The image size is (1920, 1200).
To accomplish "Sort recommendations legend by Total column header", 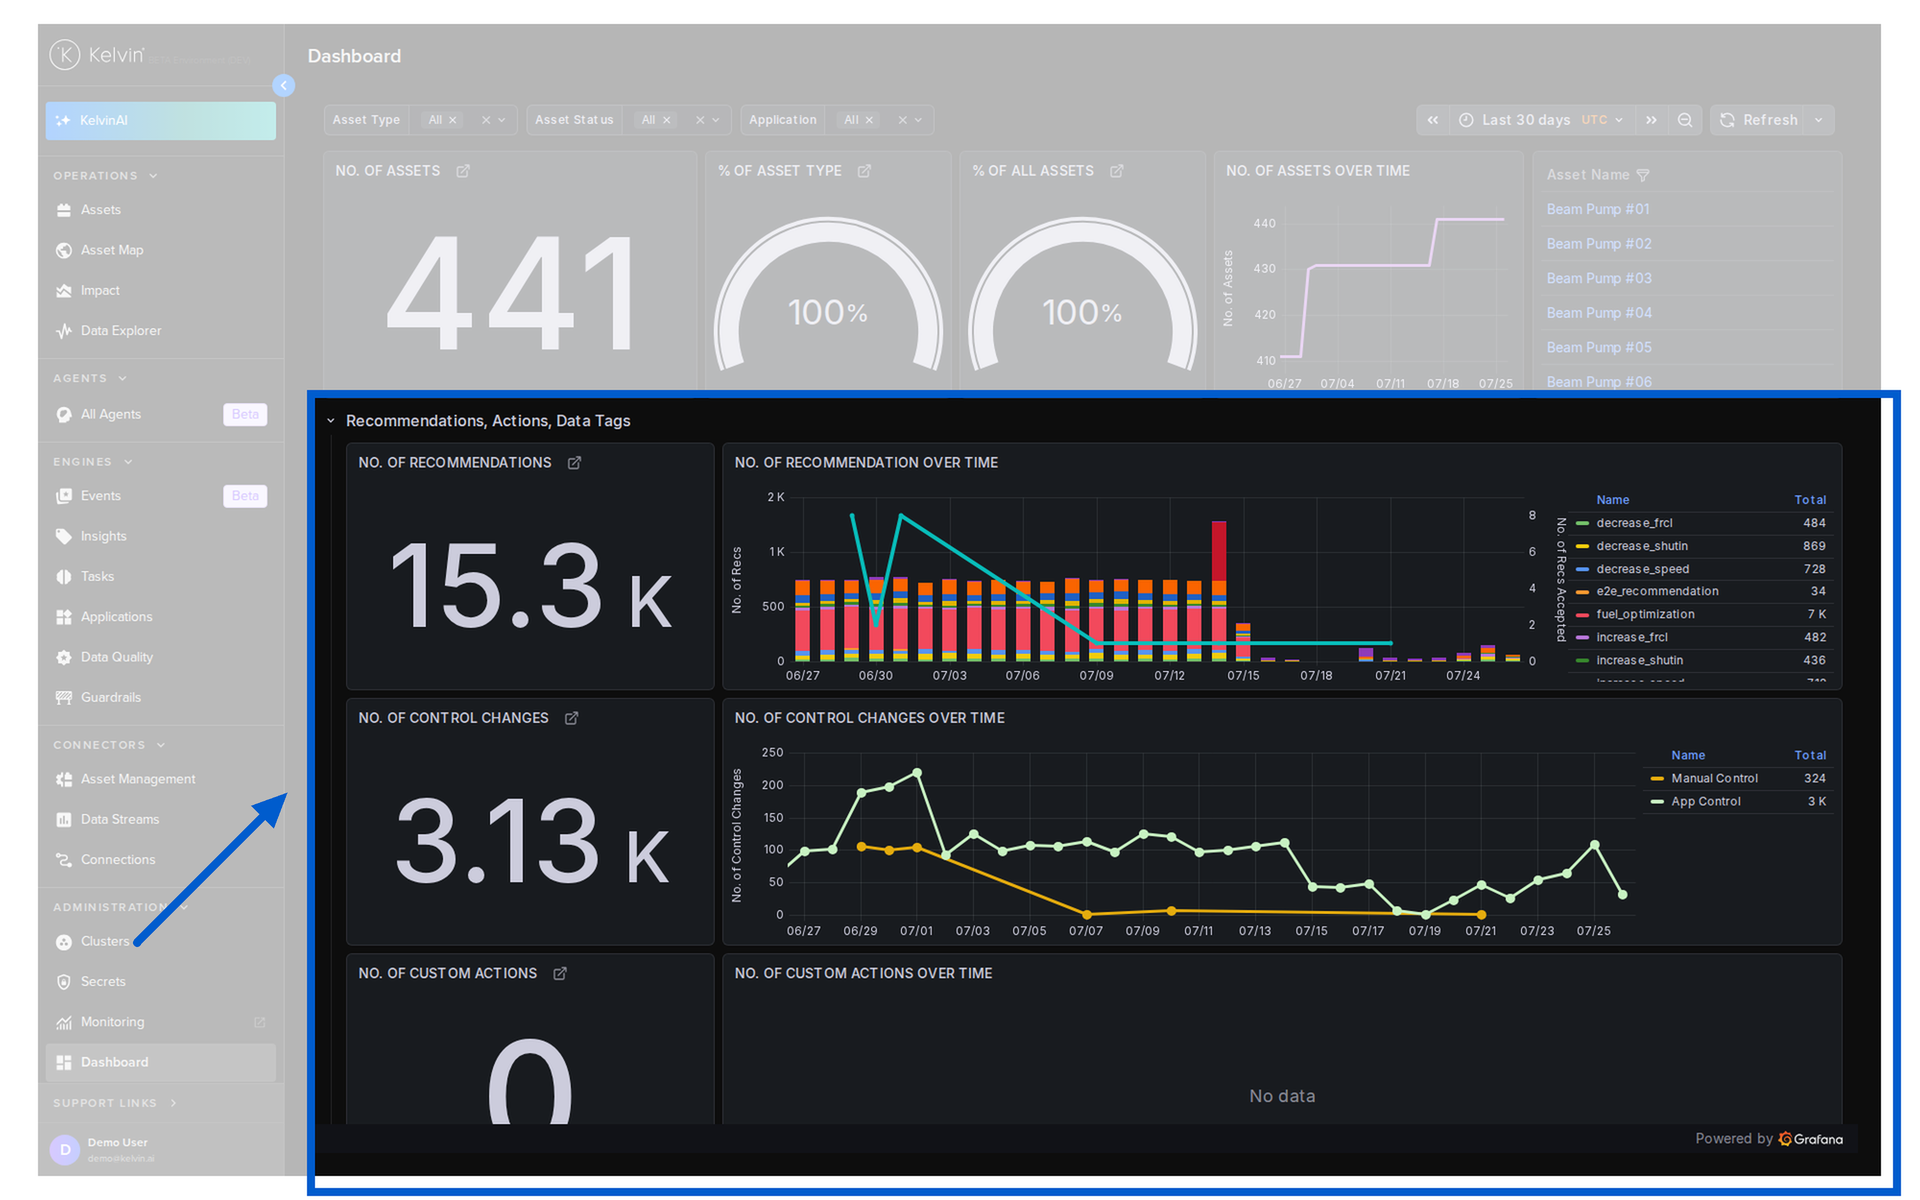I will point(1810,500).
